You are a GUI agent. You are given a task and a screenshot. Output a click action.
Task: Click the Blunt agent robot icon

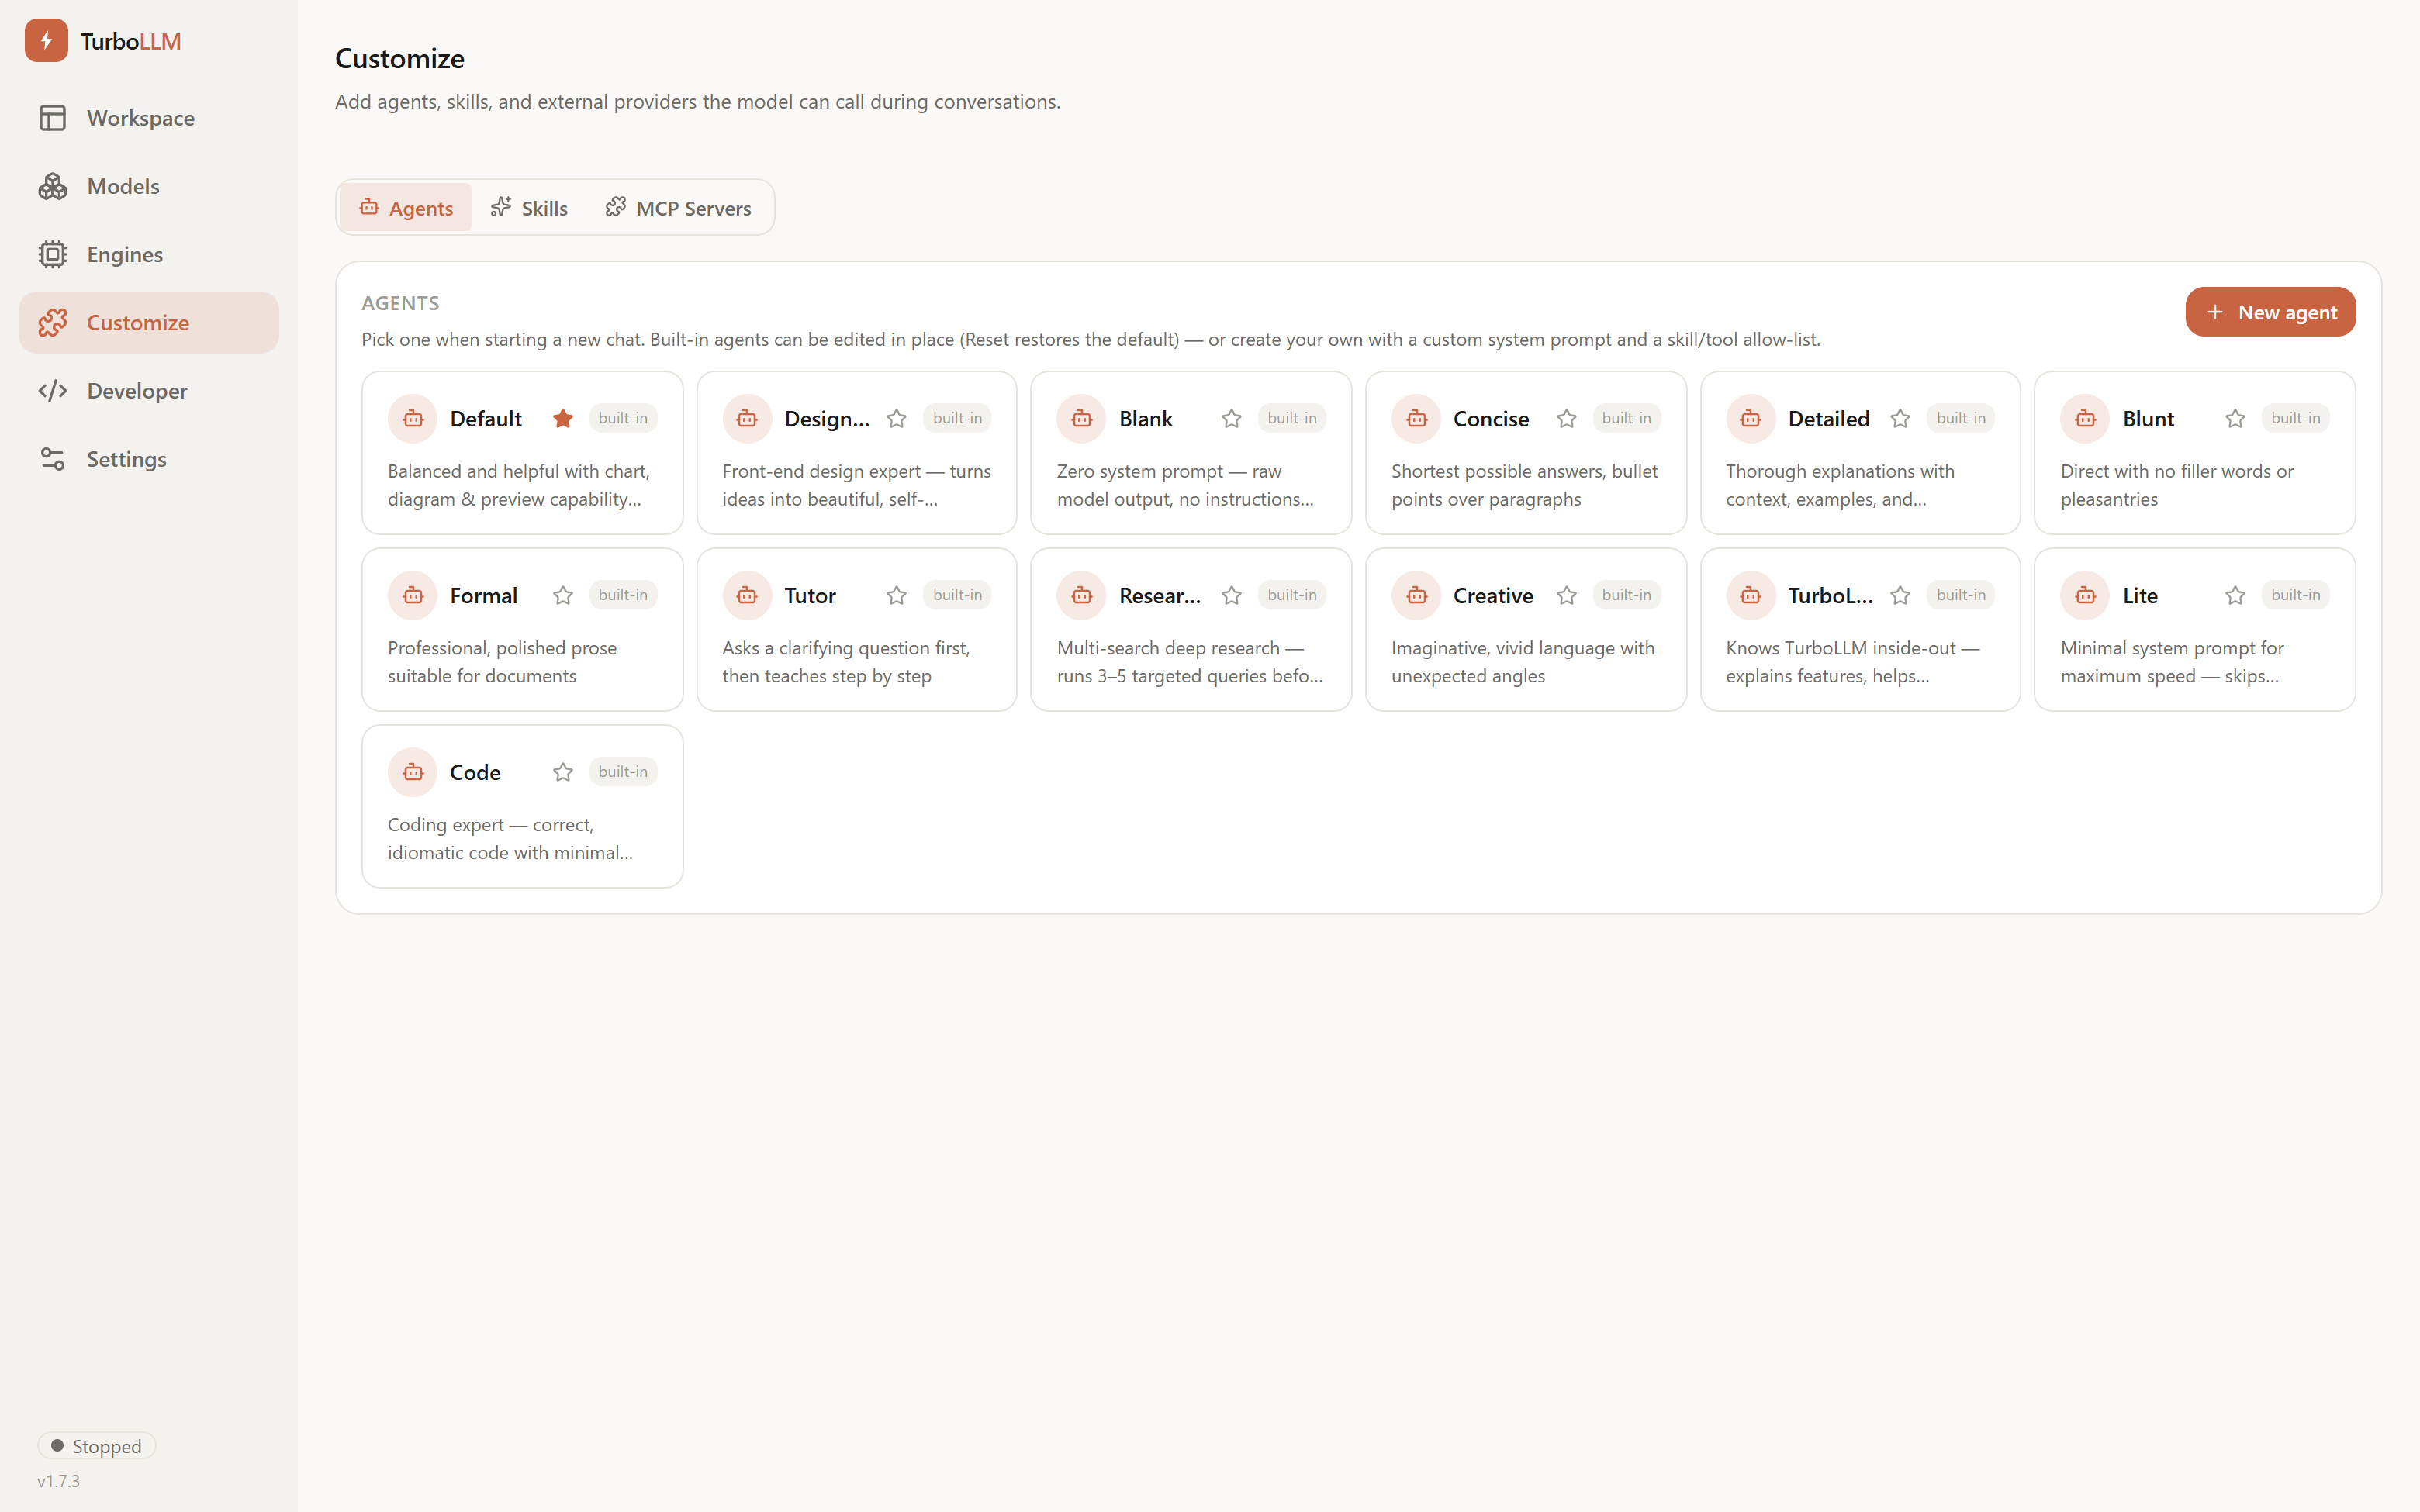(2086, 419)
